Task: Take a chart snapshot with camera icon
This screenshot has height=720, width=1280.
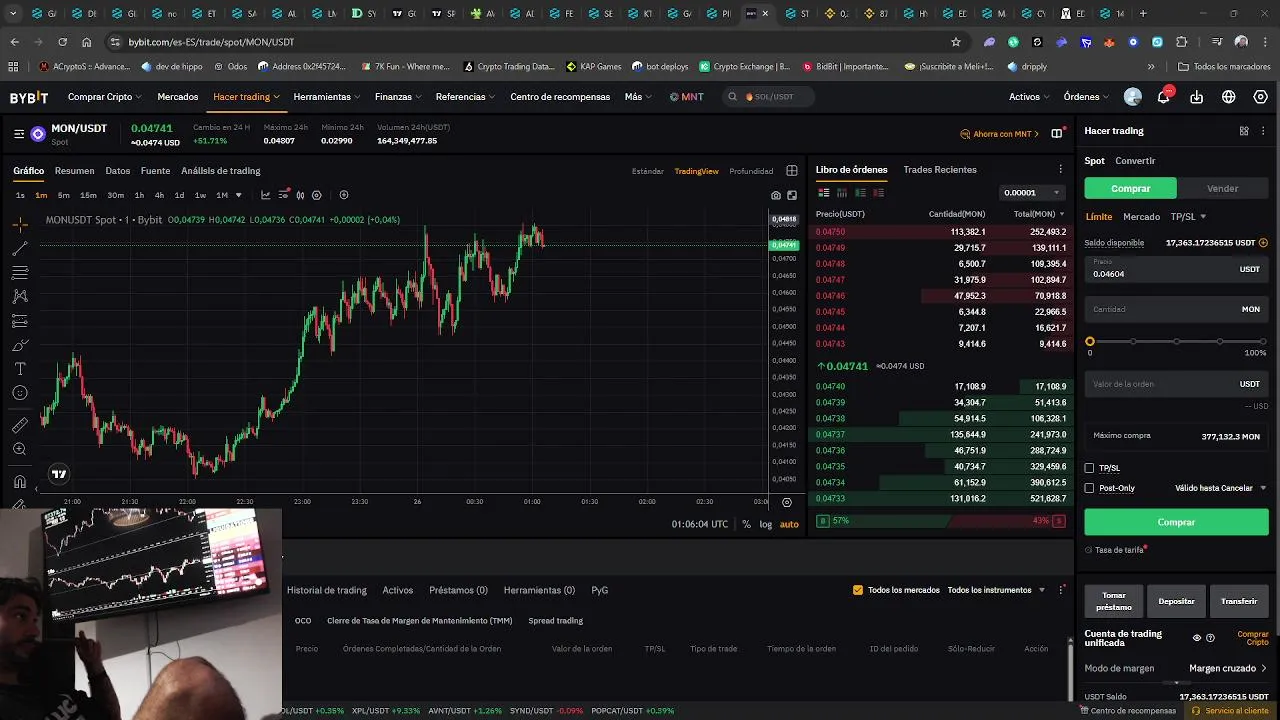Action: coord(776,195)
